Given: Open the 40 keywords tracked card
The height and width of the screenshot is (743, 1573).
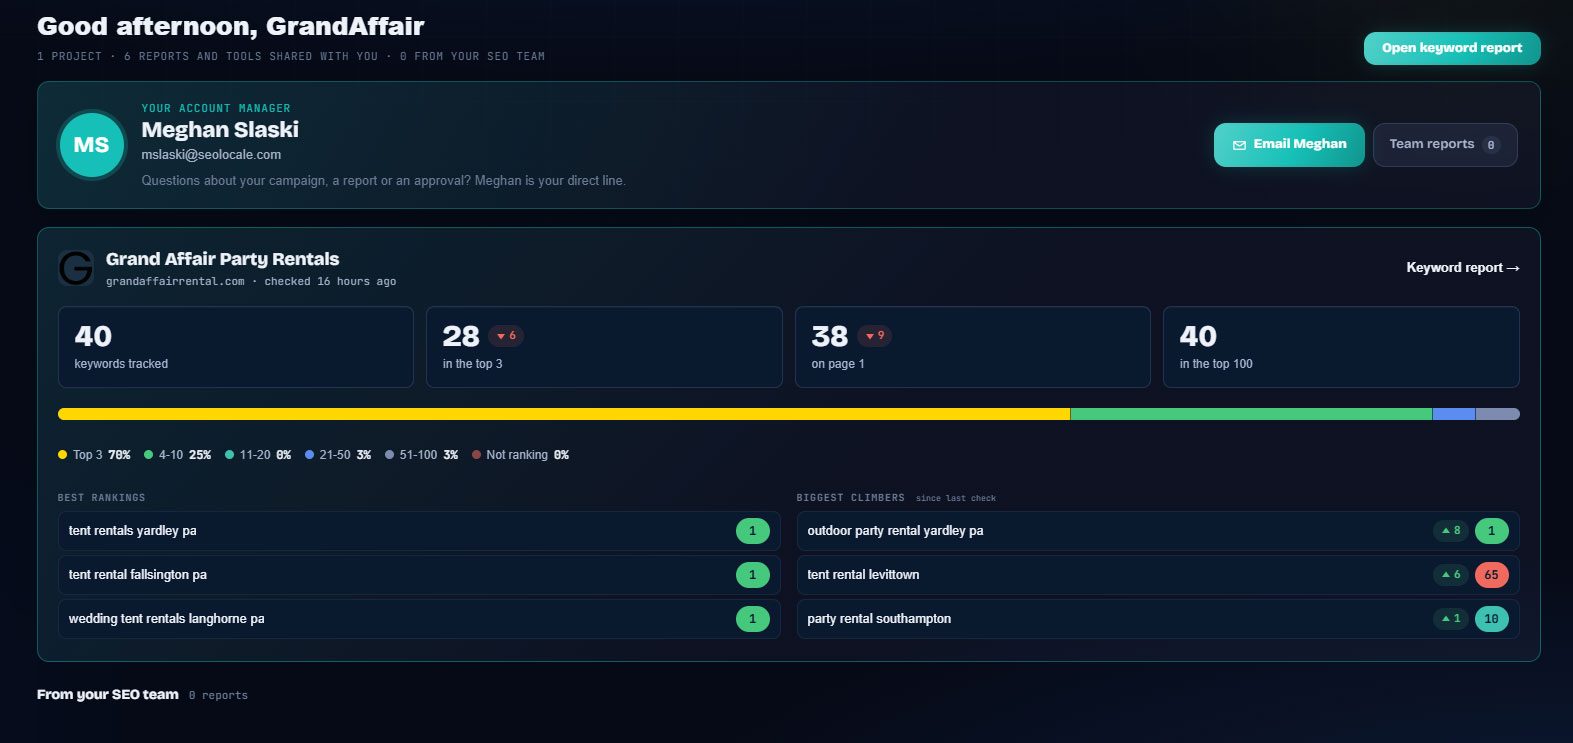Looking at the screenshot, I should tap(236, 347).
